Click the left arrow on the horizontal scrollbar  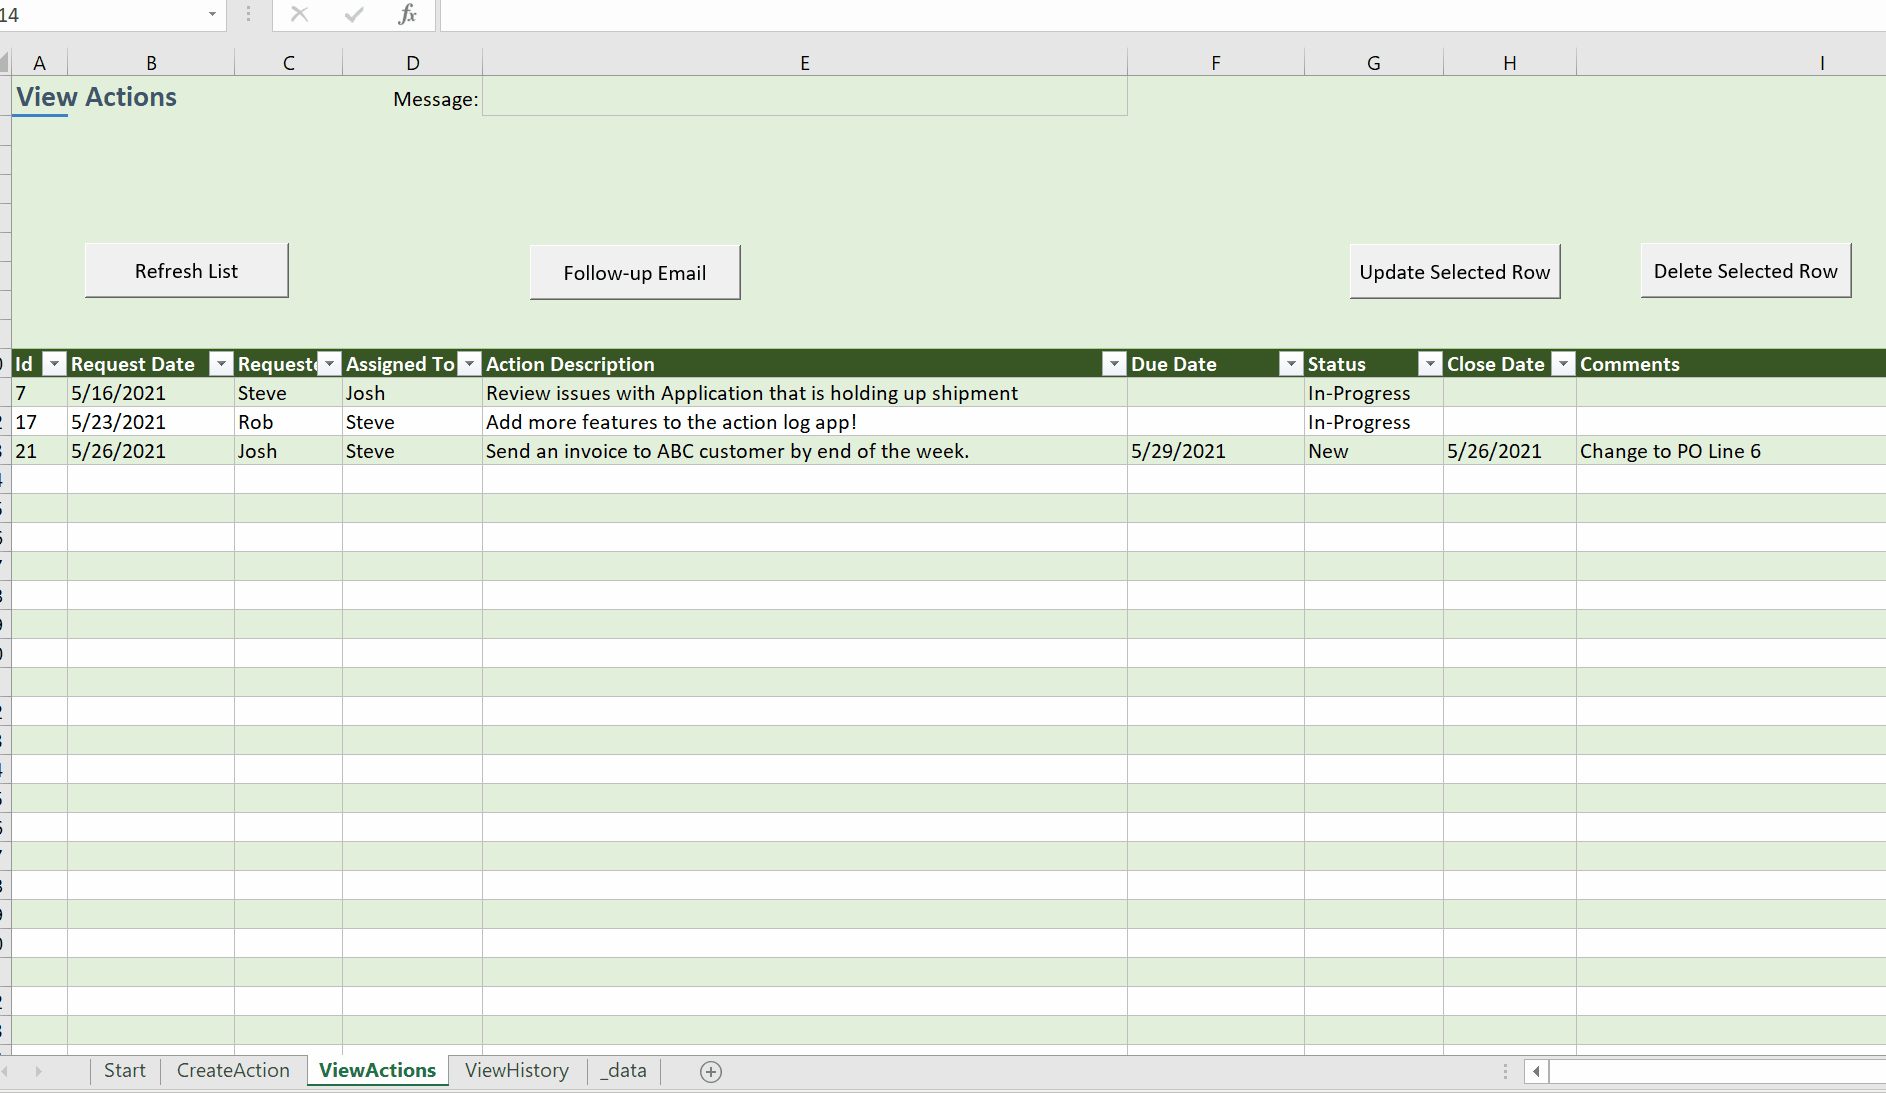pos(1537,1071)
